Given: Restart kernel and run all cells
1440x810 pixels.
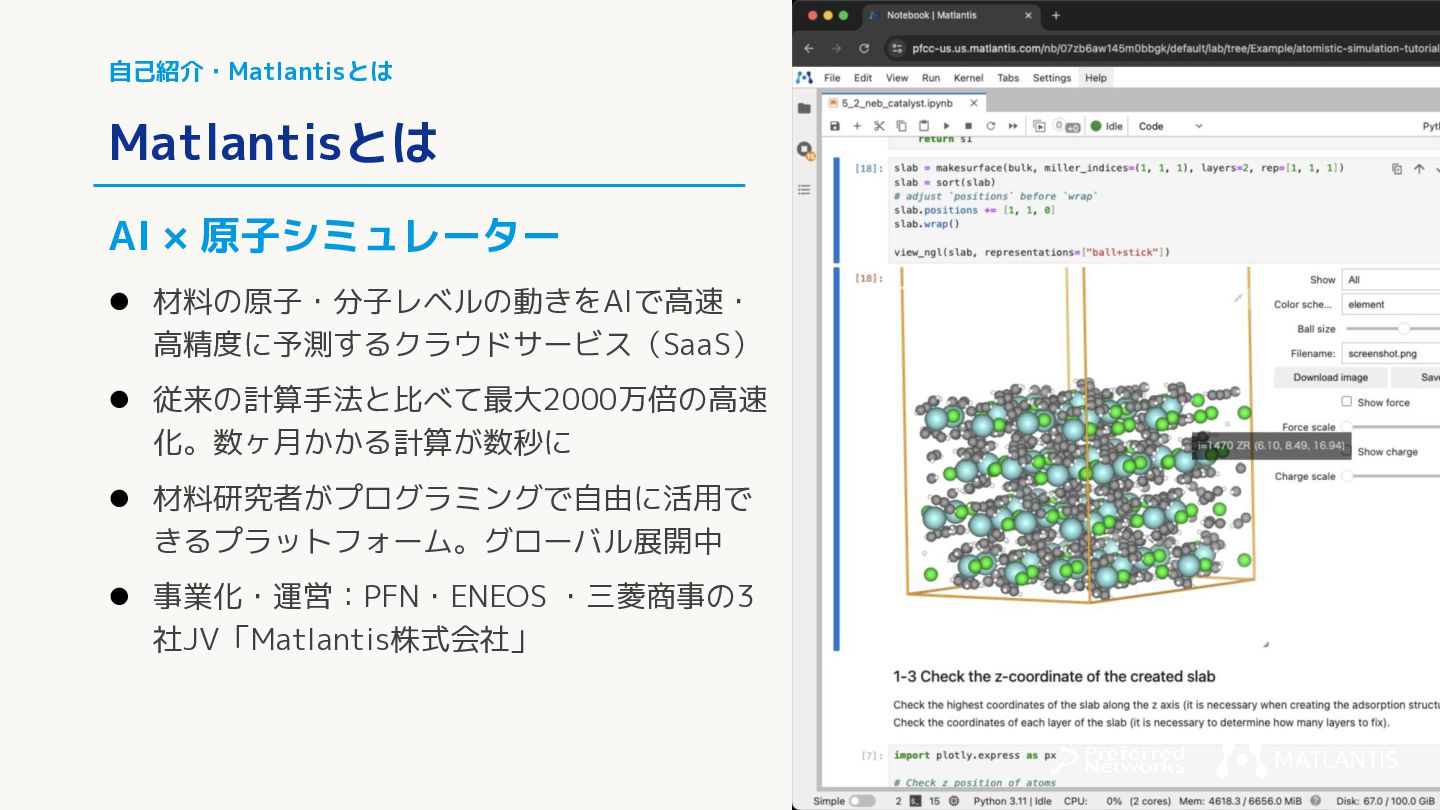Looking at the screenshot, I should 1013,126.
